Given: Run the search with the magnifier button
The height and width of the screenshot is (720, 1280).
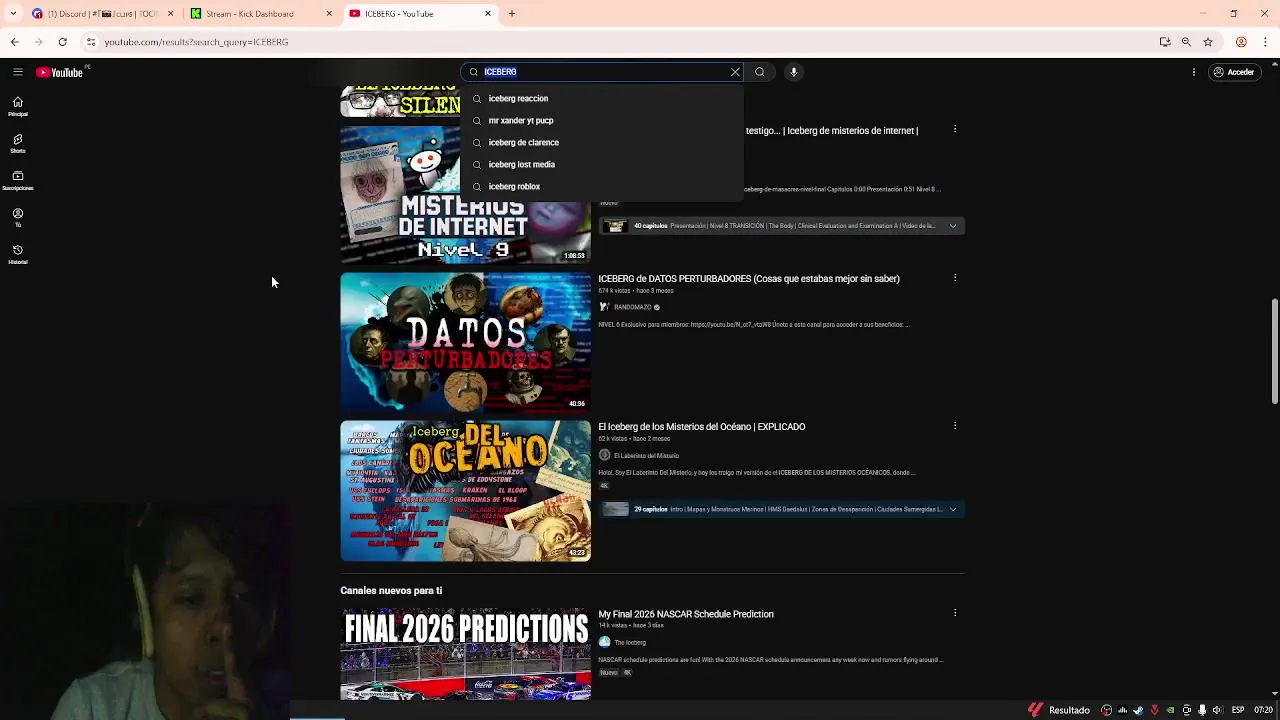Looking at the screenshot, I should click(x=760, y=72).
